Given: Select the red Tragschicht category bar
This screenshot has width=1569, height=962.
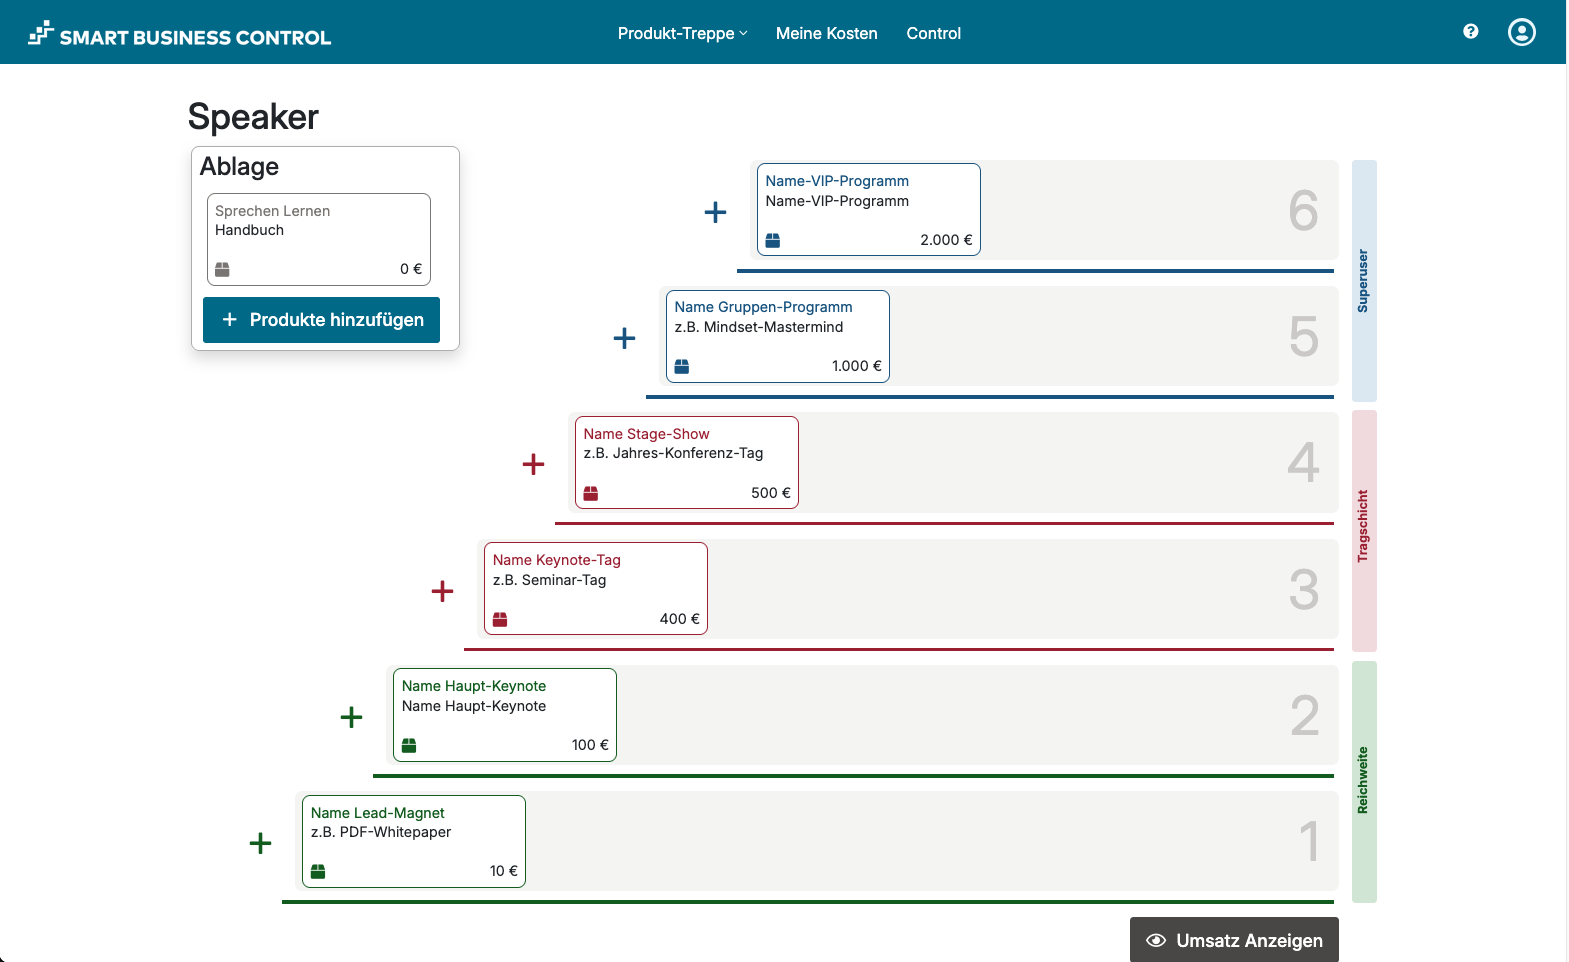Looking at the screenshot, I should click(x=1363, y=530).
